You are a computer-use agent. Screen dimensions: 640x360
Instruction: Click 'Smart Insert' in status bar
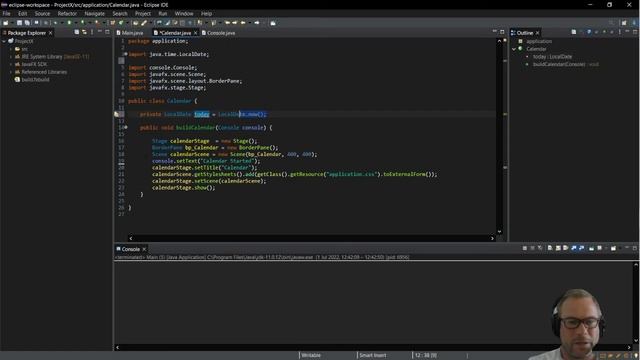coord(372,355)
